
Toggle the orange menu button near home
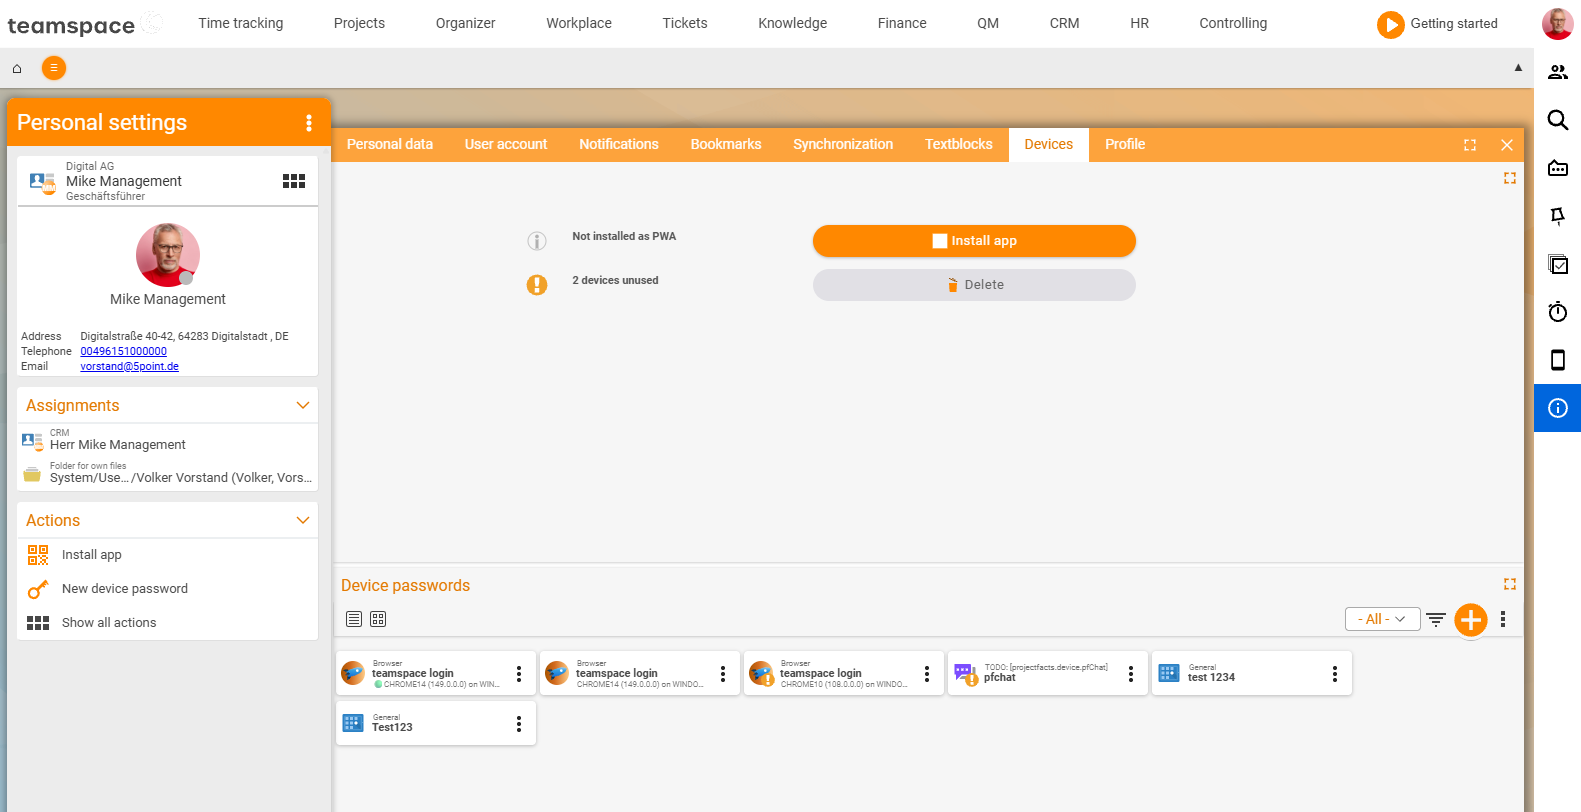[54, 68]
